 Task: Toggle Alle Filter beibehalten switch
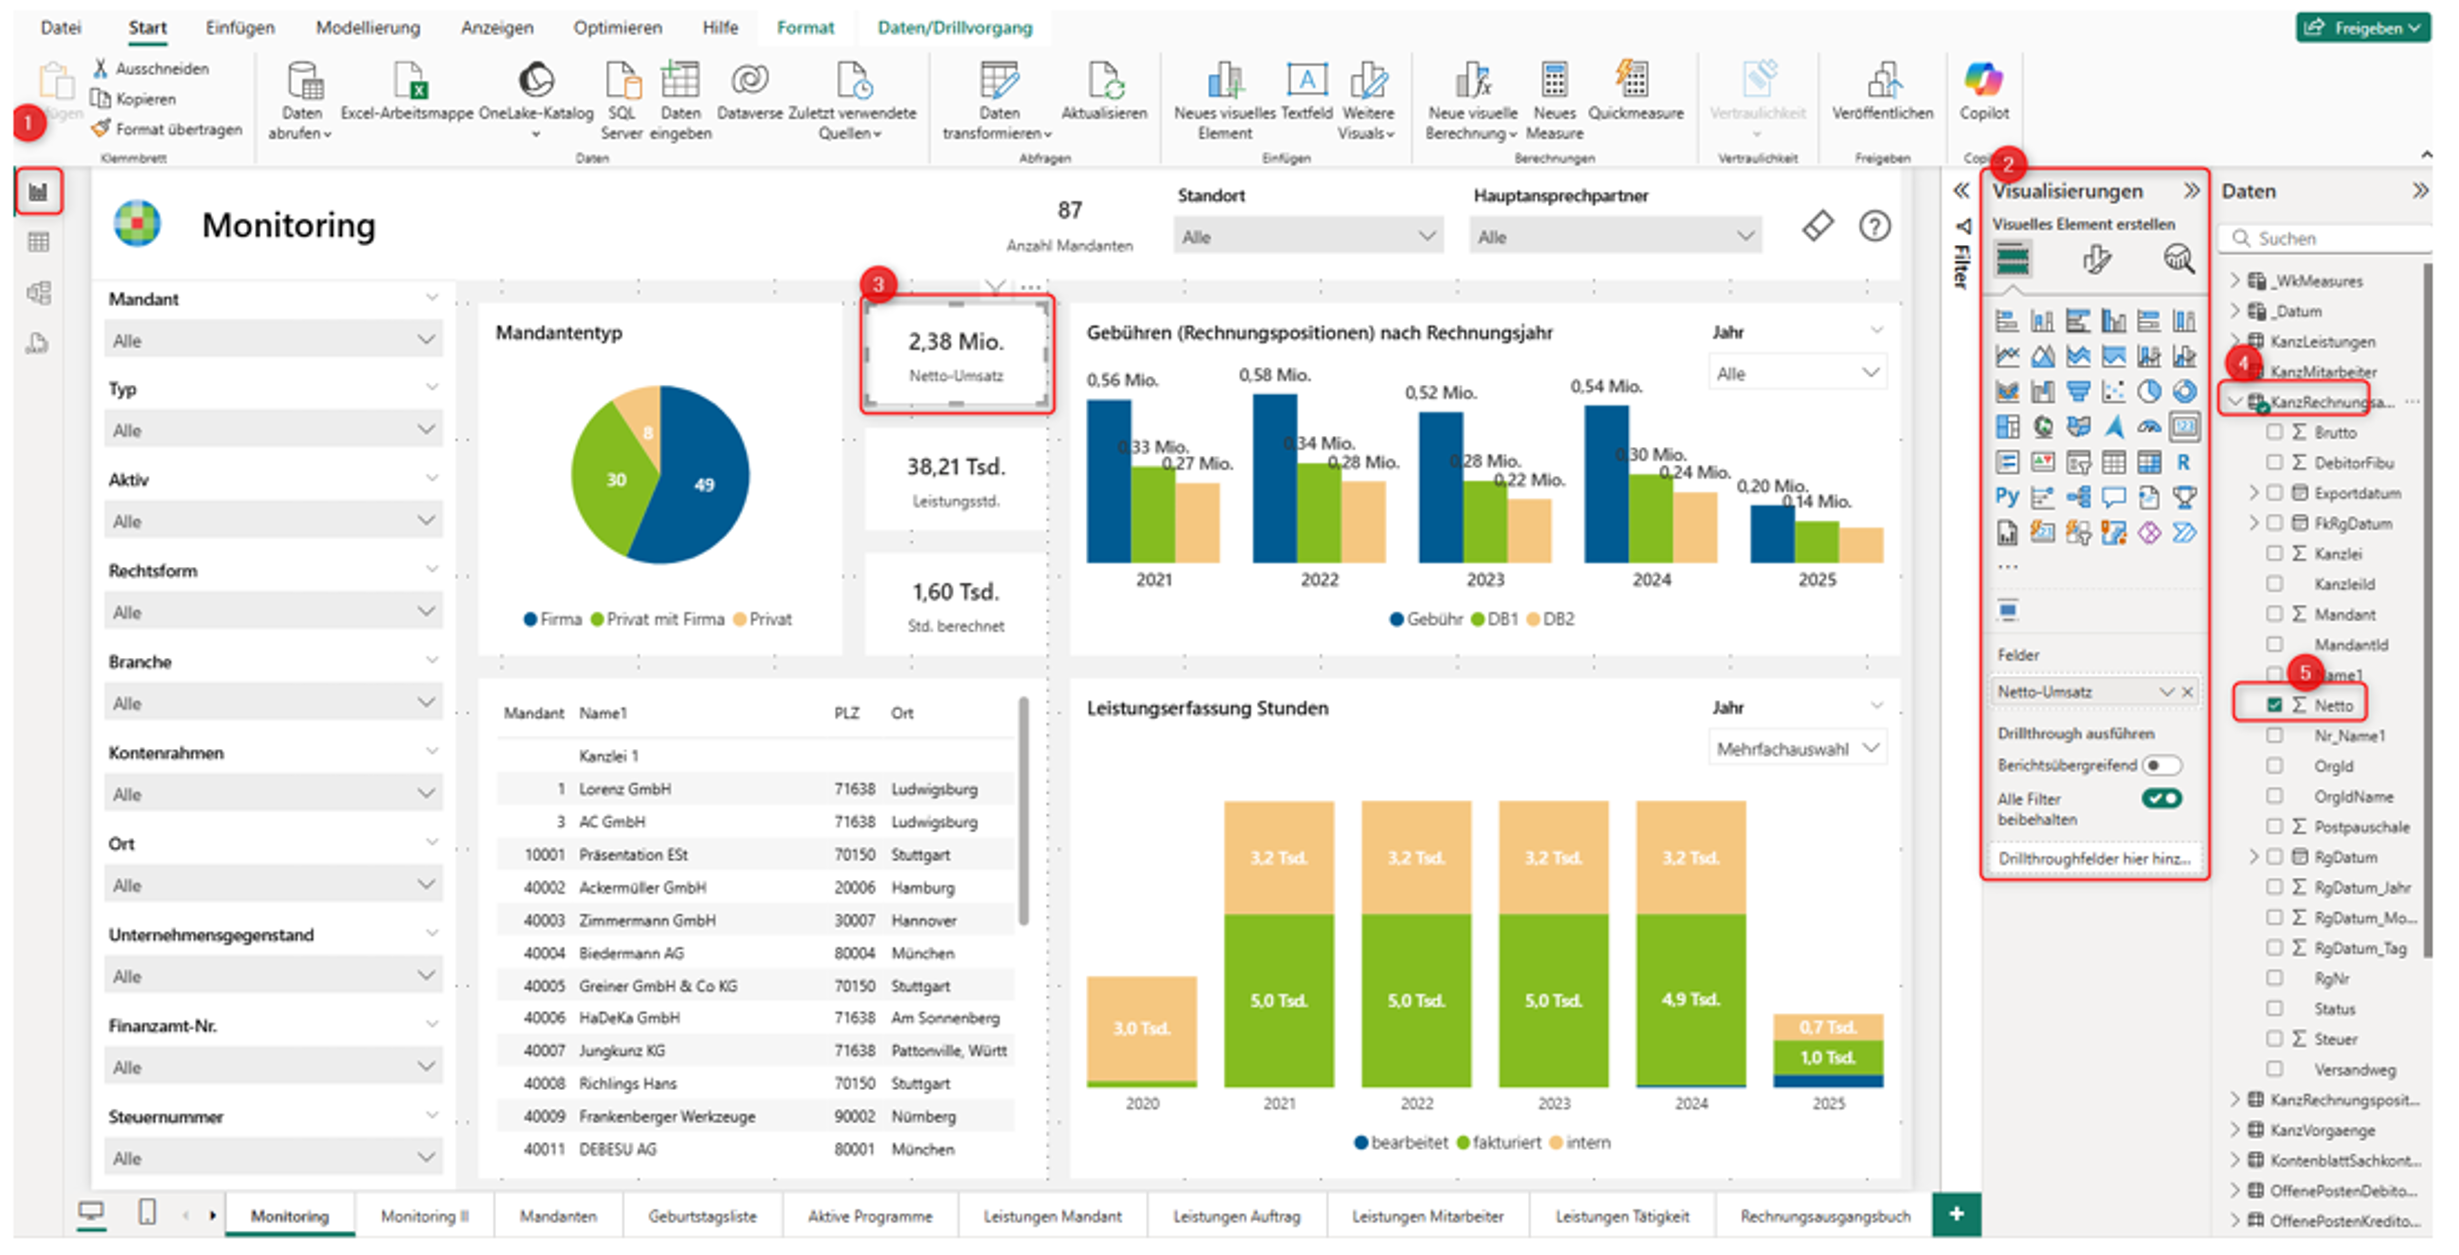tap(2161, 798)
